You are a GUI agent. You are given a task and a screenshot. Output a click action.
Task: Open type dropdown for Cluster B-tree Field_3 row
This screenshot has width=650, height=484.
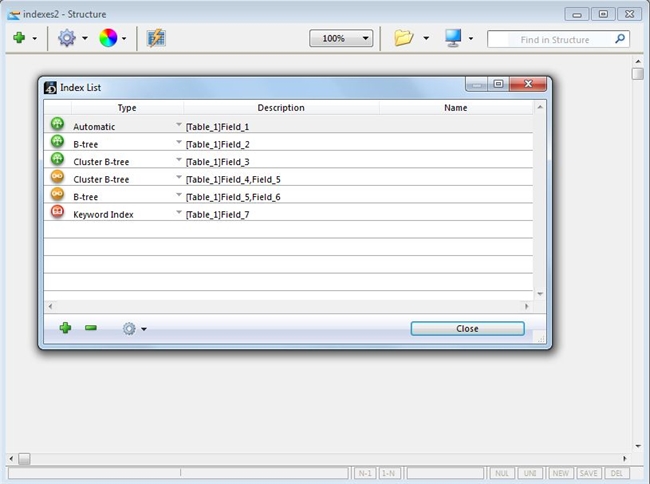click(x=179, y=160)
